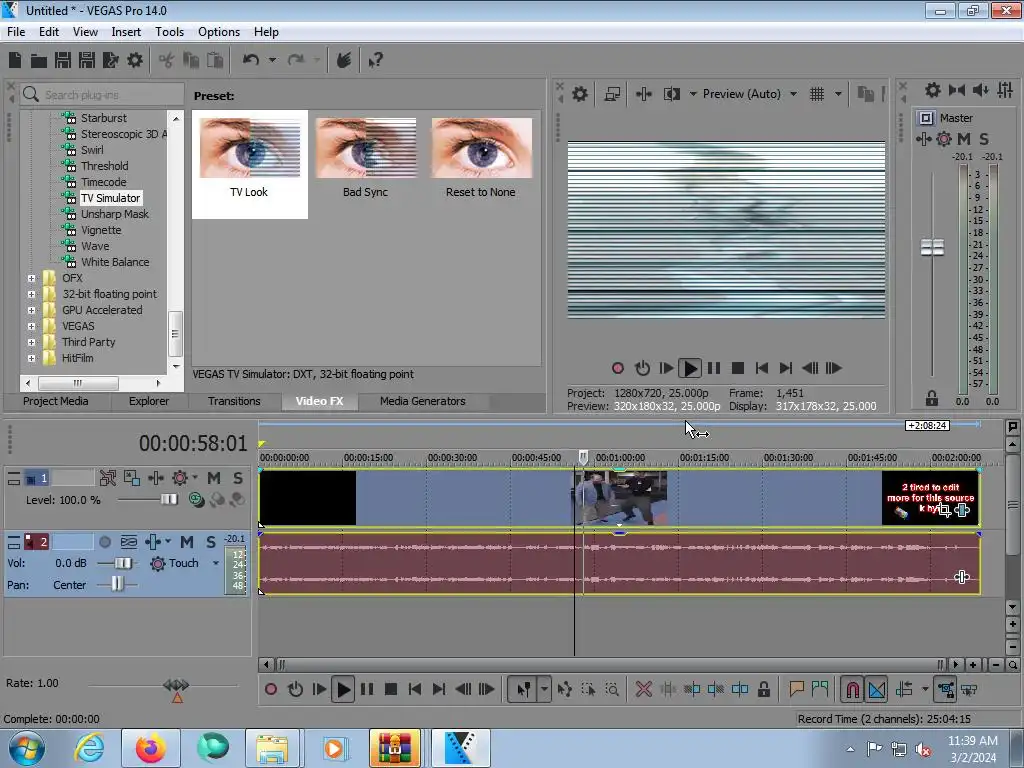Click the Lock Event padlock icon

pos(763,689)
